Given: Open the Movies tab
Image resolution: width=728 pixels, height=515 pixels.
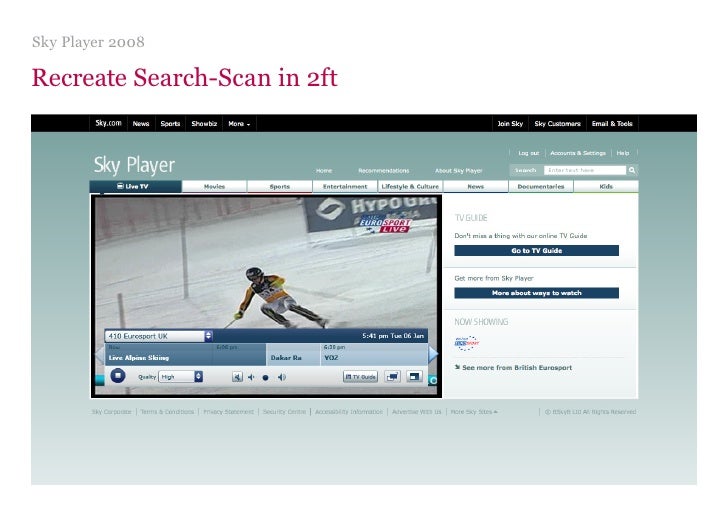Looking at the screenshot, I should pyautogui.click(x=214, y=187).
